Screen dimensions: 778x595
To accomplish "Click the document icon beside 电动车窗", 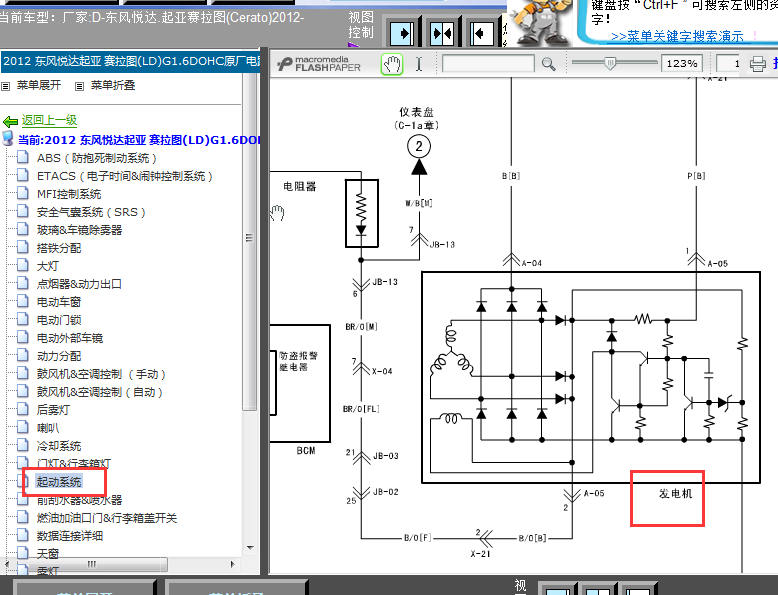I will (x=23, y=301).
